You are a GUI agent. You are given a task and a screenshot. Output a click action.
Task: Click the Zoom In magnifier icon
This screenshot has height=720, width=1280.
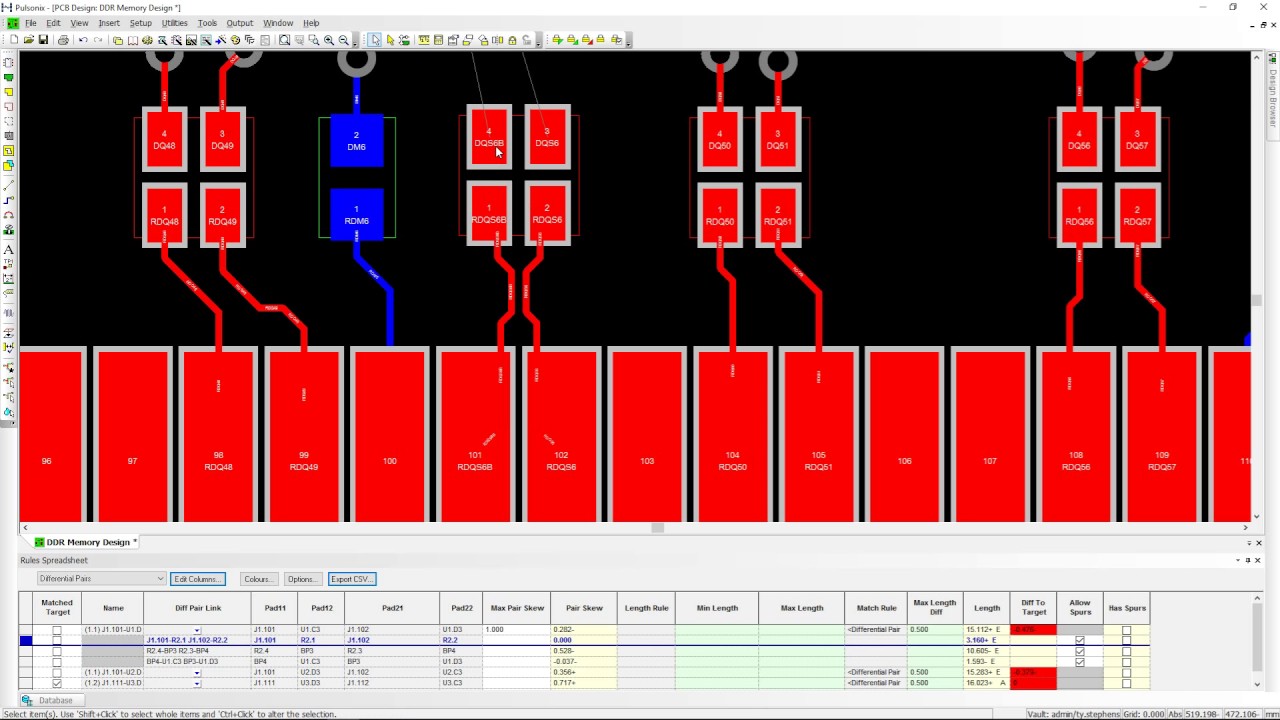click(328, 40)
